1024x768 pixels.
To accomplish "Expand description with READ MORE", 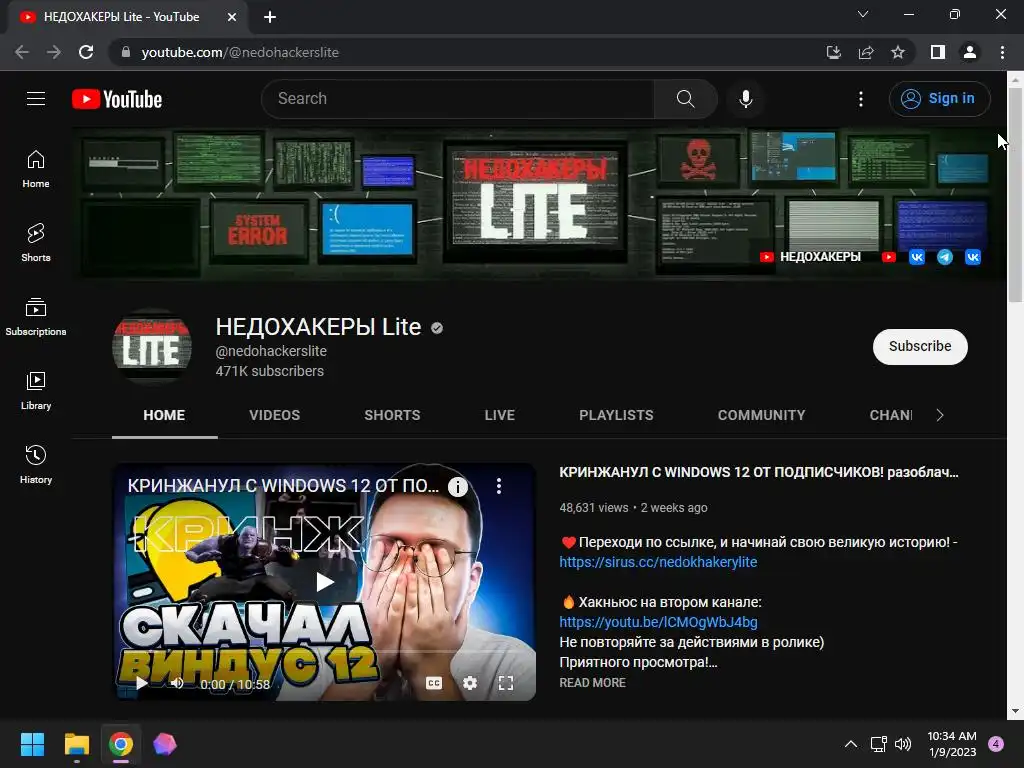I will click(x=592, y=682).
